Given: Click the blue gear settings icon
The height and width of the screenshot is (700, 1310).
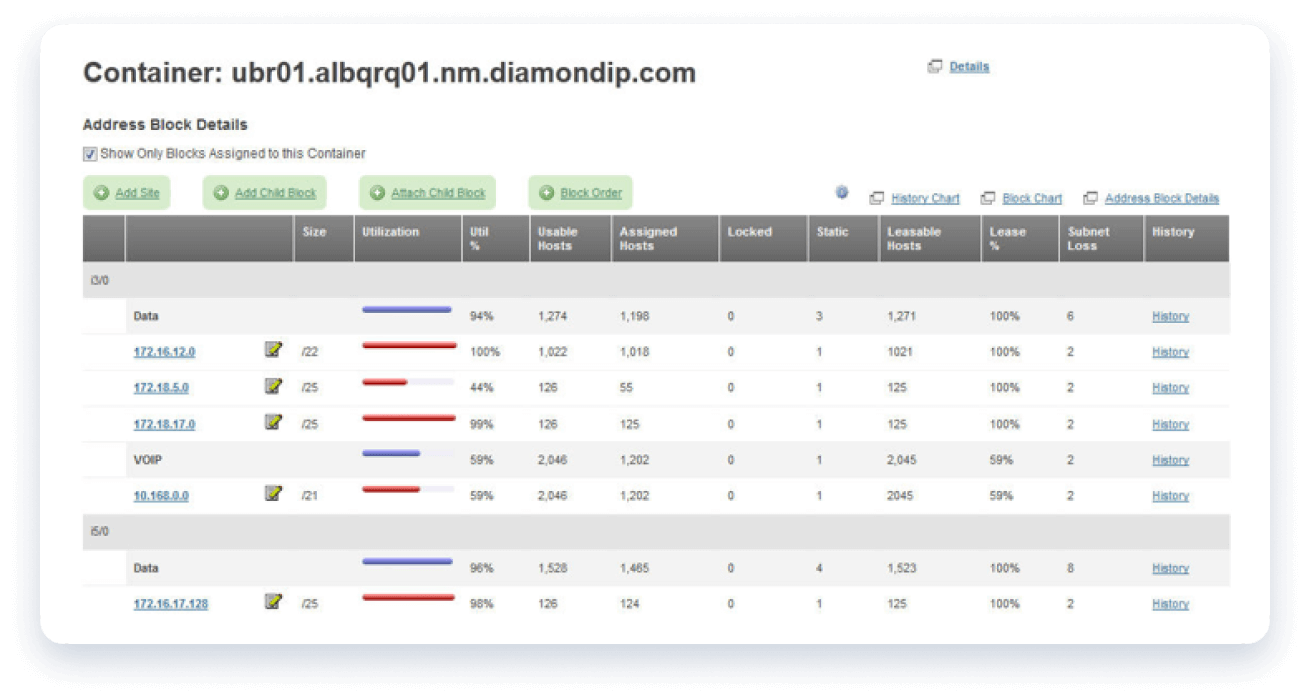Looking at the screenshot, I should 842,192.
